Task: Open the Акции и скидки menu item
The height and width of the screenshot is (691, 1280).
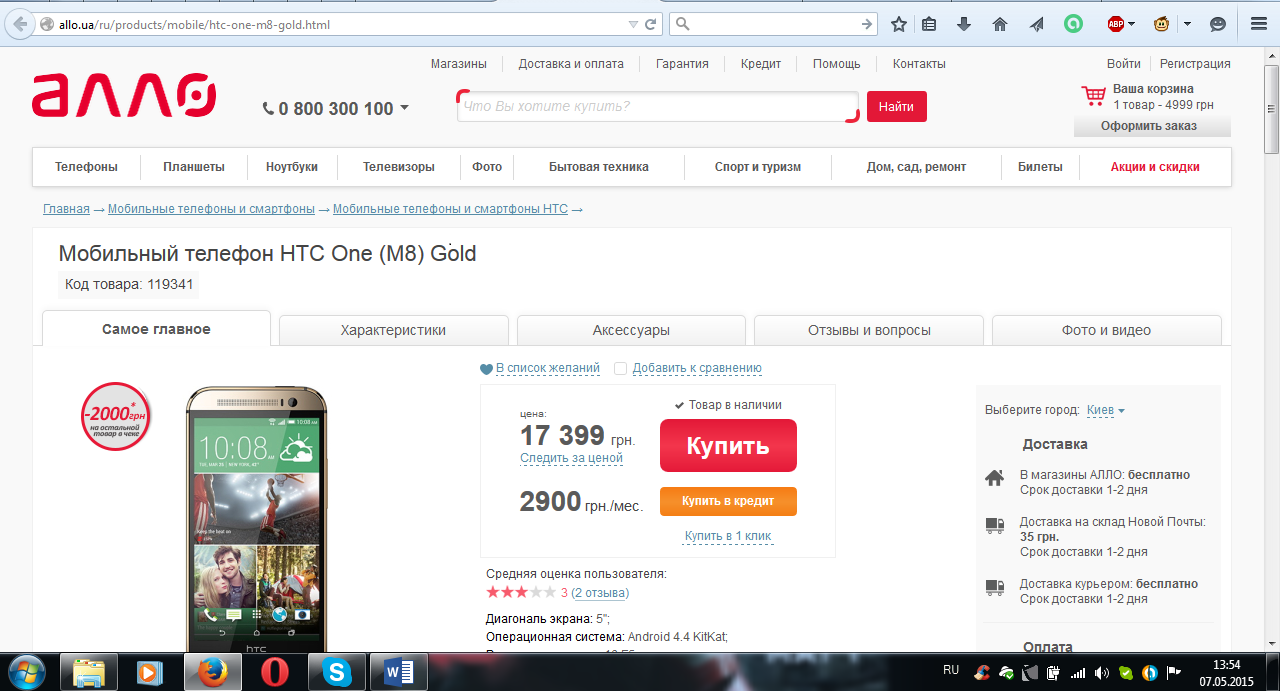Action: click(1155, 167)
